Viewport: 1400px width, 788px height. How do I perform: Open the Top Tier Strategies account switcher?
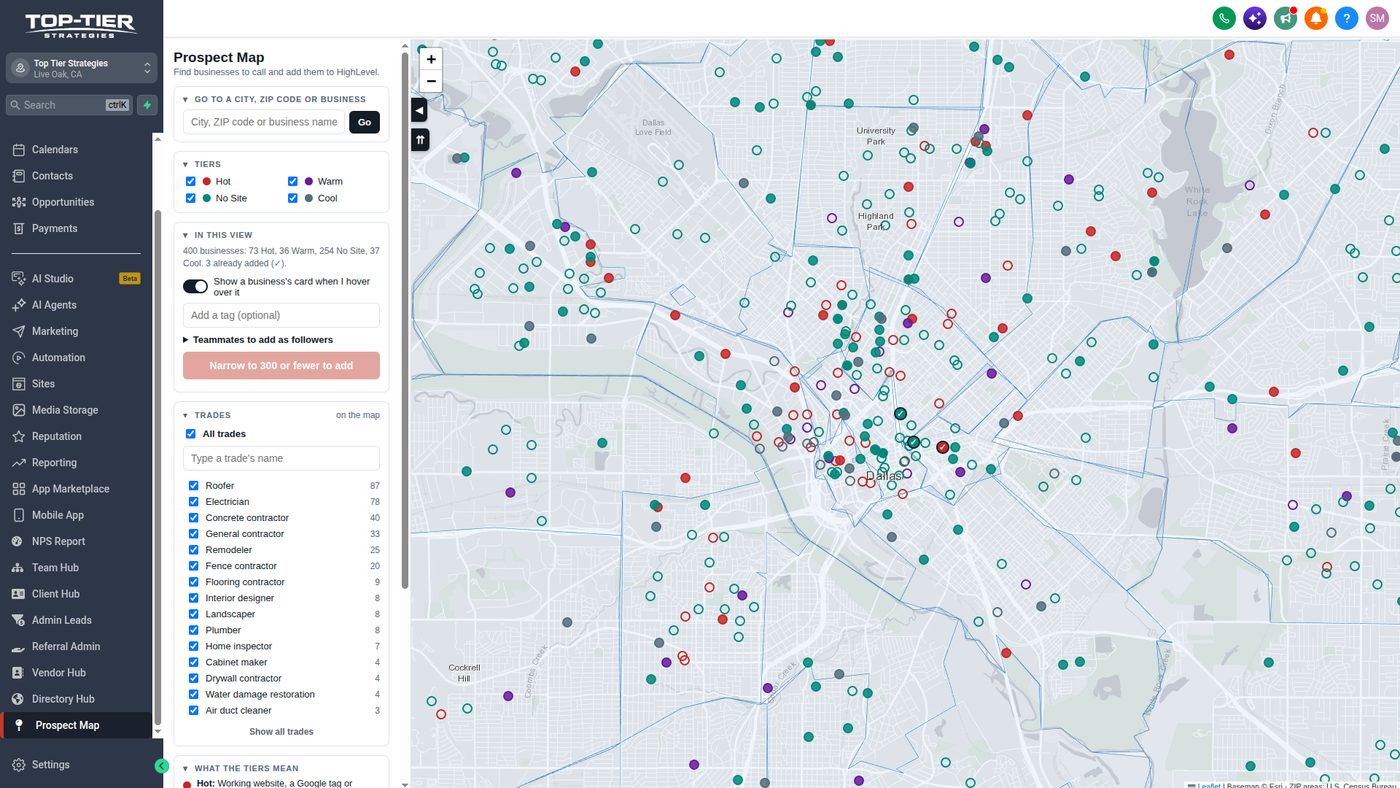(x=81, y=68)
